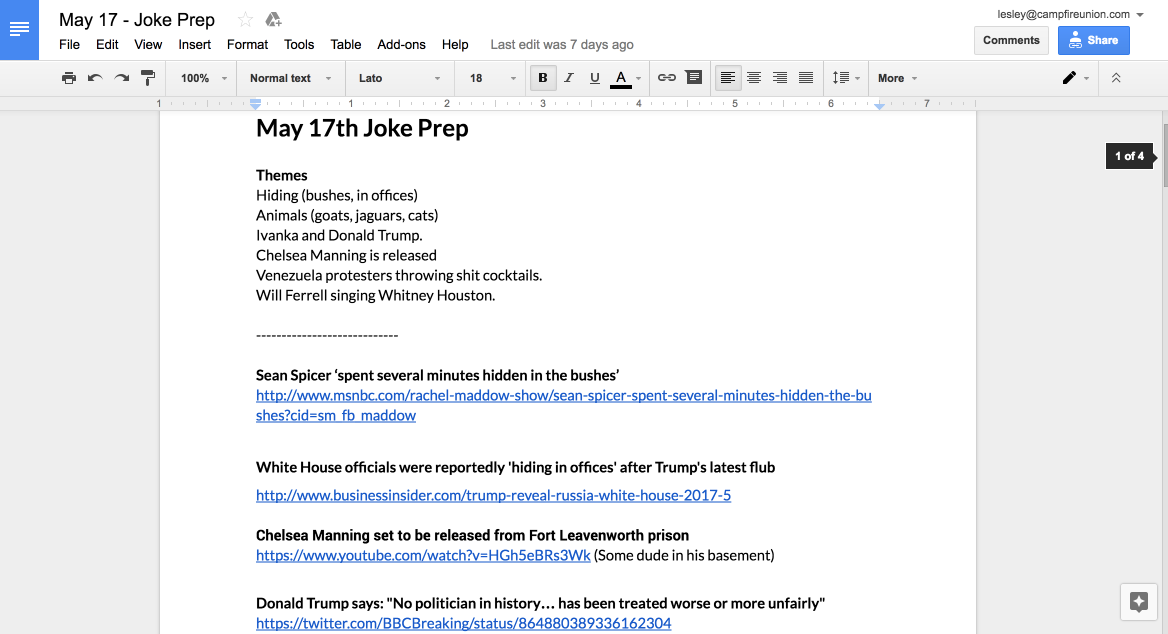The image size is (1168, 634).
Task: Click the 1 of 4 page indicator
Action: (x=1130, y=156)
